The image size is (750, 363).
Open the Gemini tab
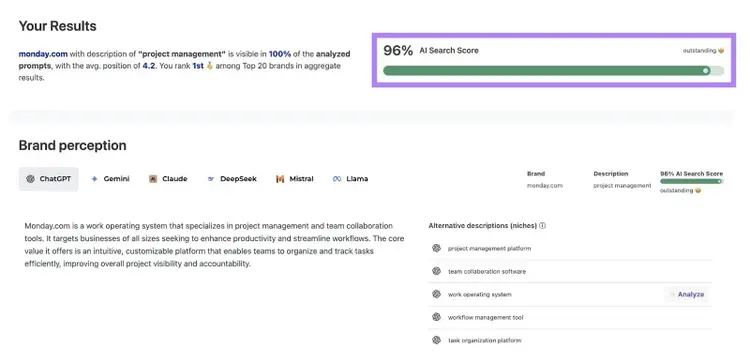click(x=110, y=179)
